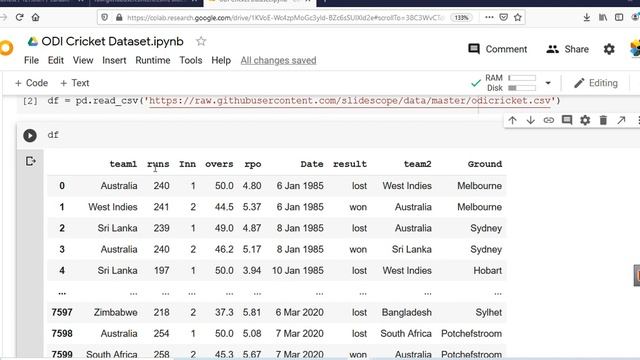Click the runs value 197
The height and width of the screenshot is (360, 640).
162,271
